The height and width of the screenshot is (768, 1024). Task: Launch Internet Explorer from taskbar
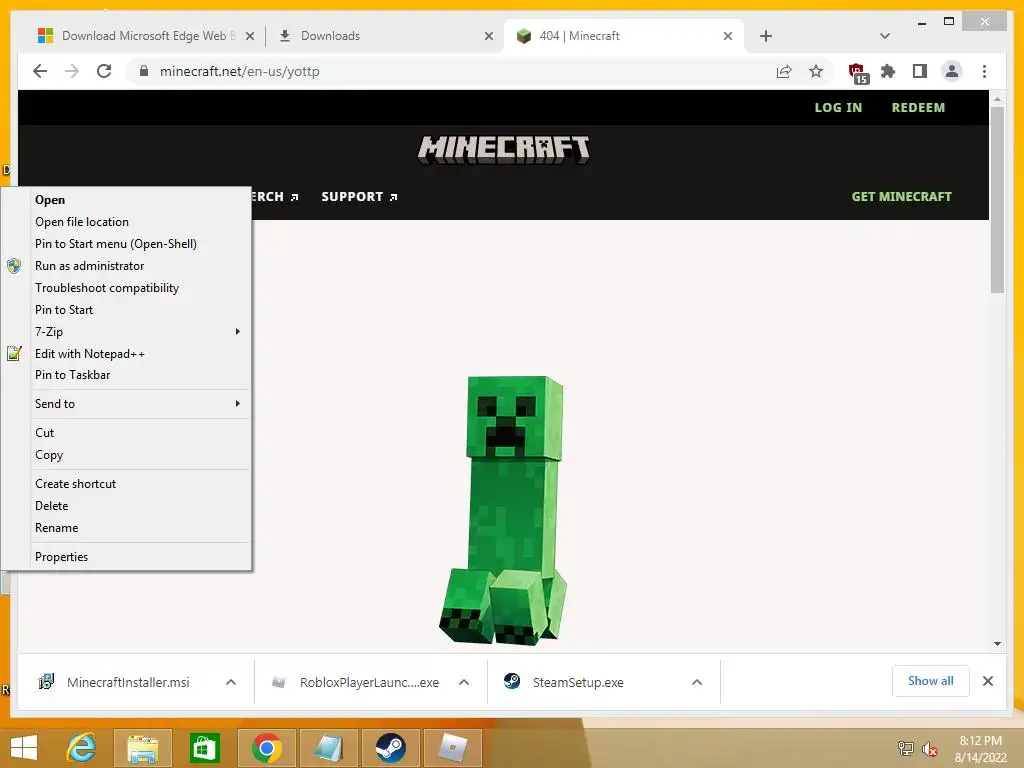click(82, 748)
